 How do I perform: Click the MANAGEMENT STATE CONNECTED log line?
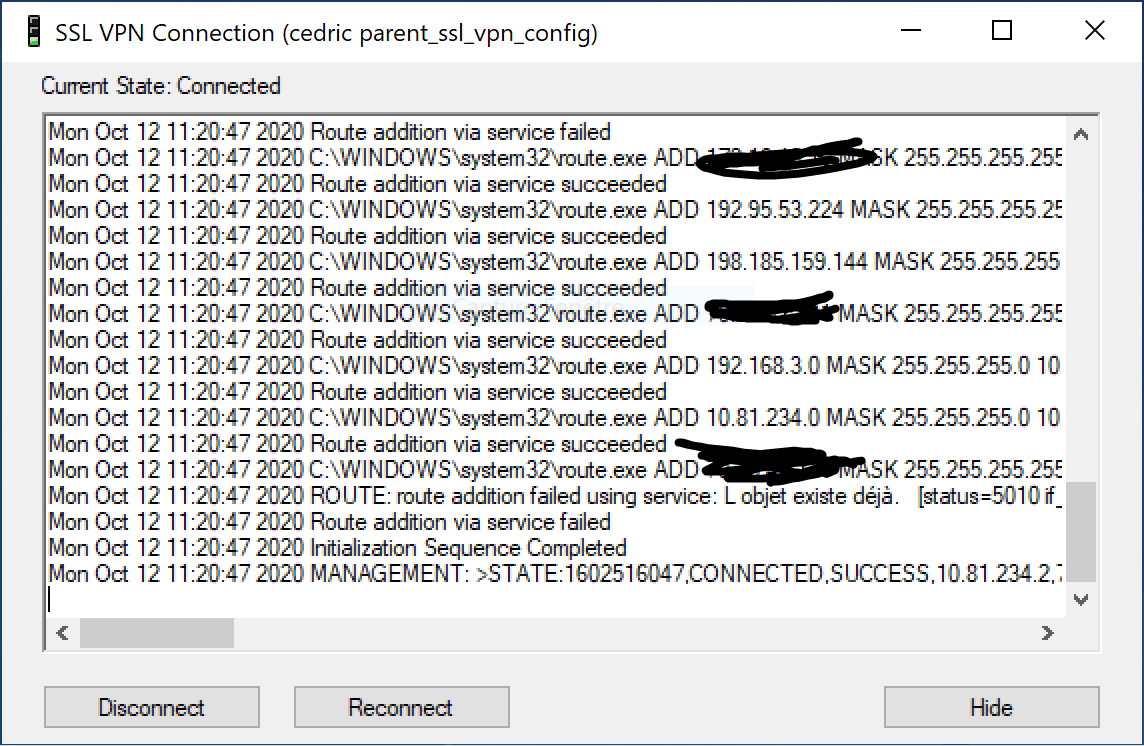[554, 574]
